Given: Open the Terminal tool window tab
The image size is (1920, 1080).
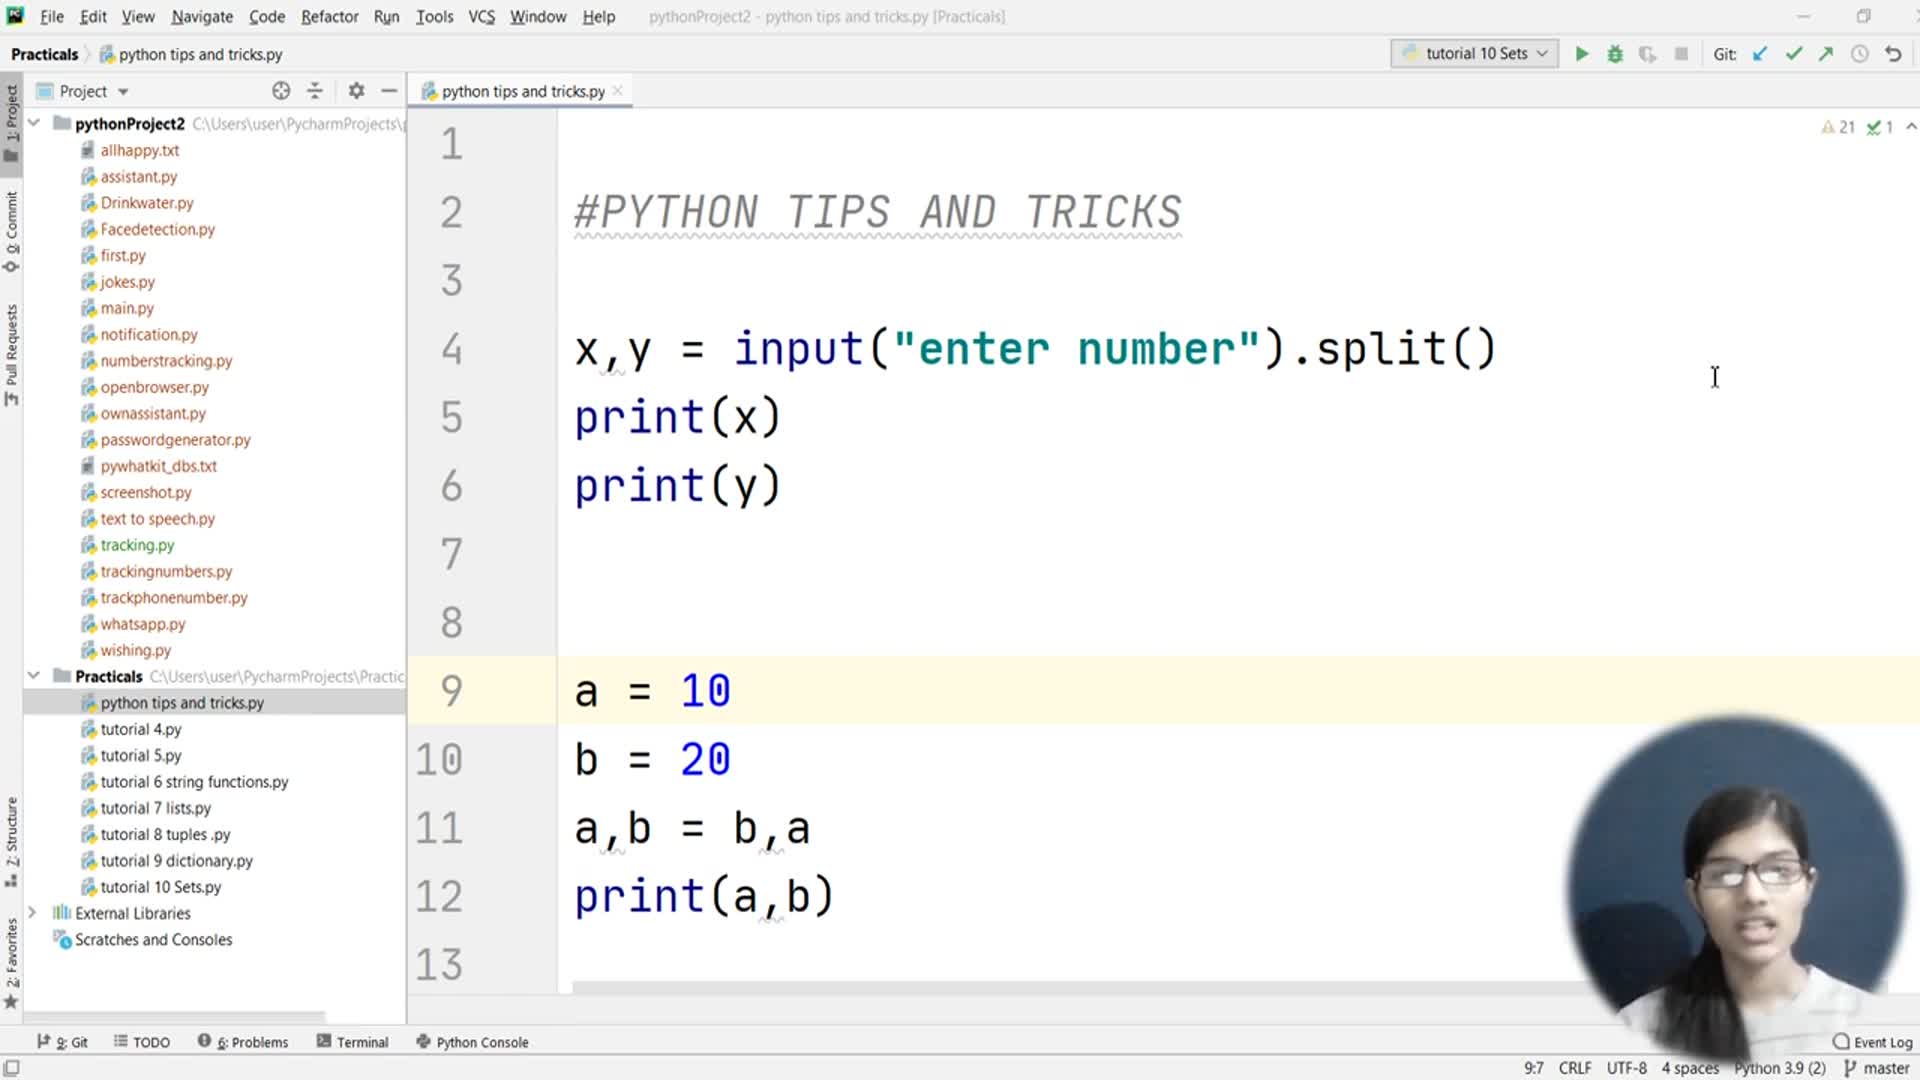Looking at the screenshot, I should pyautogui.click(x=352, y=1042).
